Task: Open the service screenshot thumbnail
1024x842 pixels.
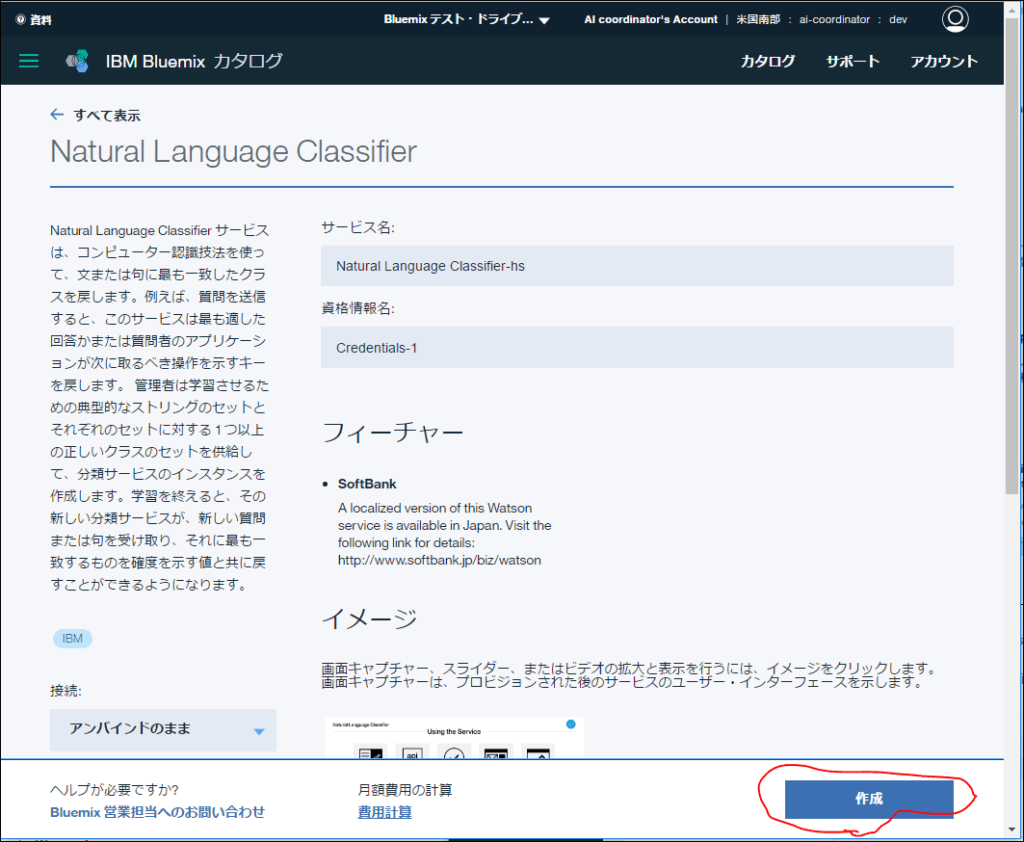Action: pos(454,737)
